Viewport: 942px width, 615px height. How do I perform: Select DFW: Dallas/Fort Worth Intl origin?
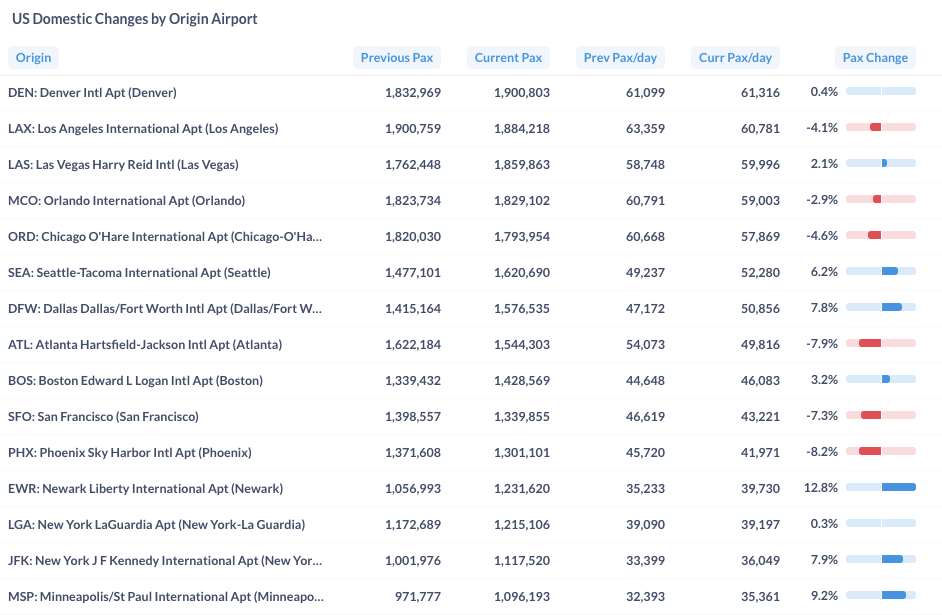[x=165, y=309]
